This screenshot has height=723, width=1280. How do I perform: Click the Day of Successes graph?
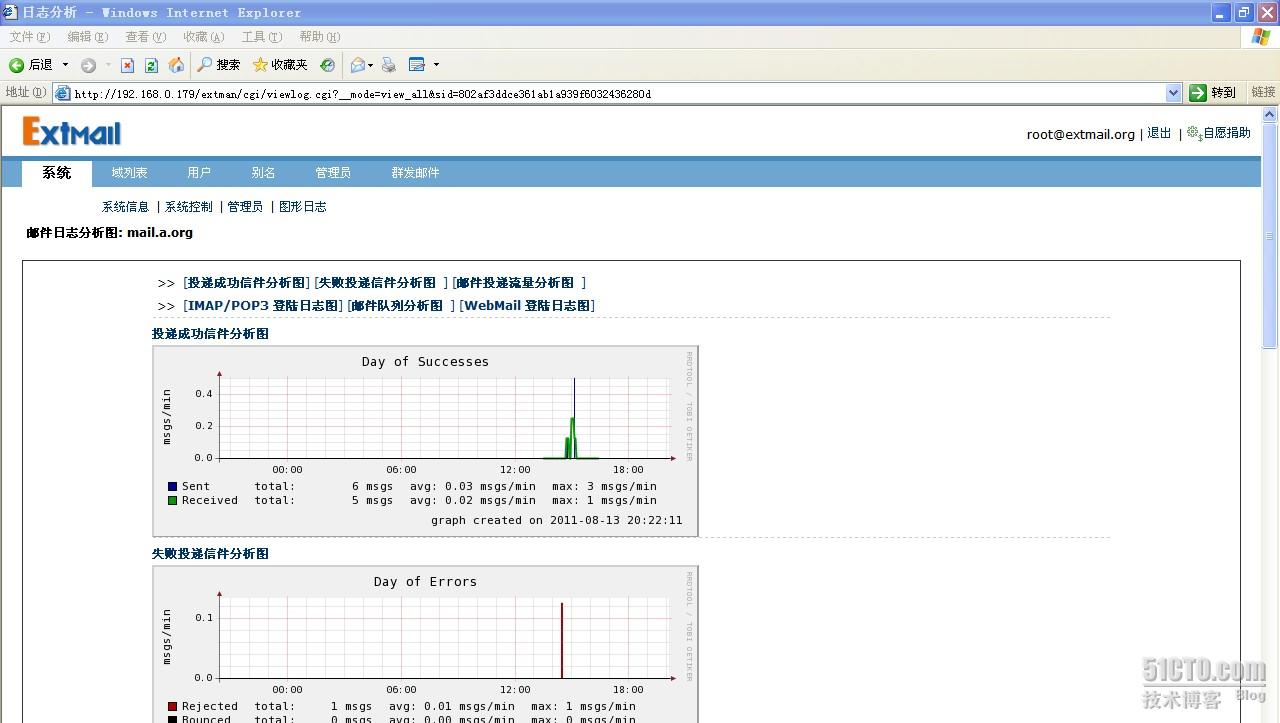point(425,441)
